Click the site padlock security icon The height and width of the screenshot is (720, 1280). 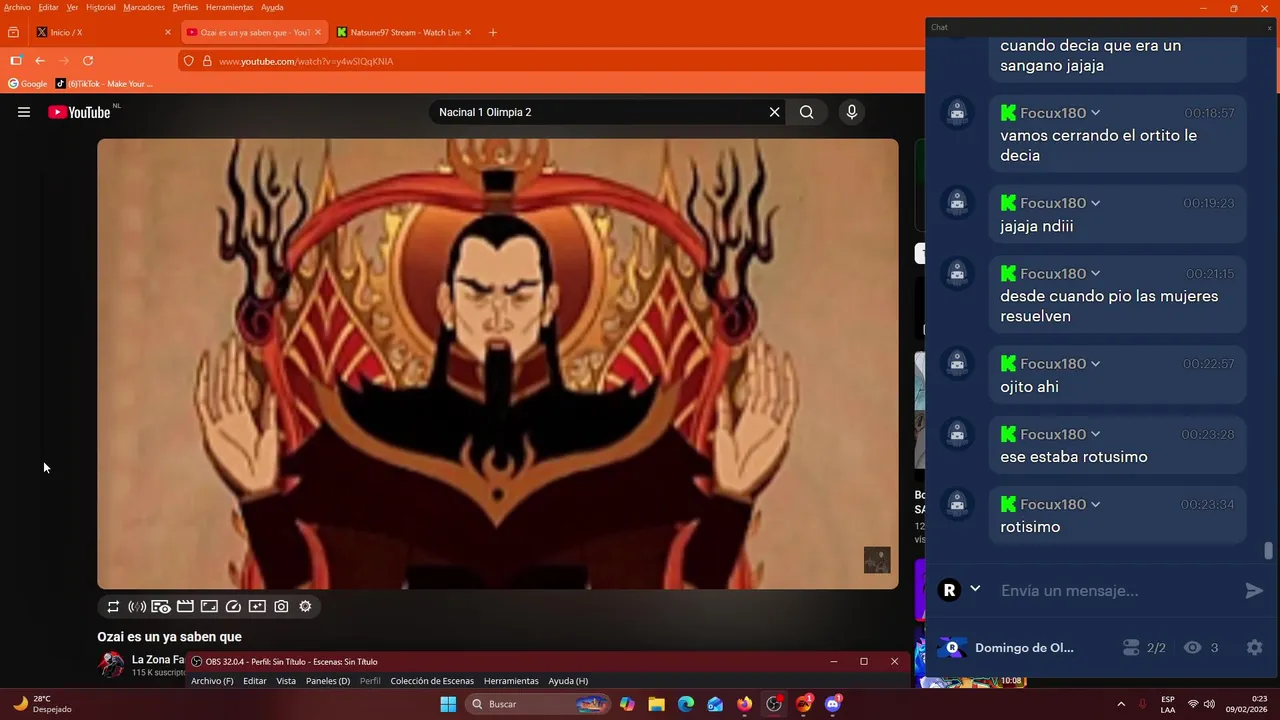coord(207,61)
